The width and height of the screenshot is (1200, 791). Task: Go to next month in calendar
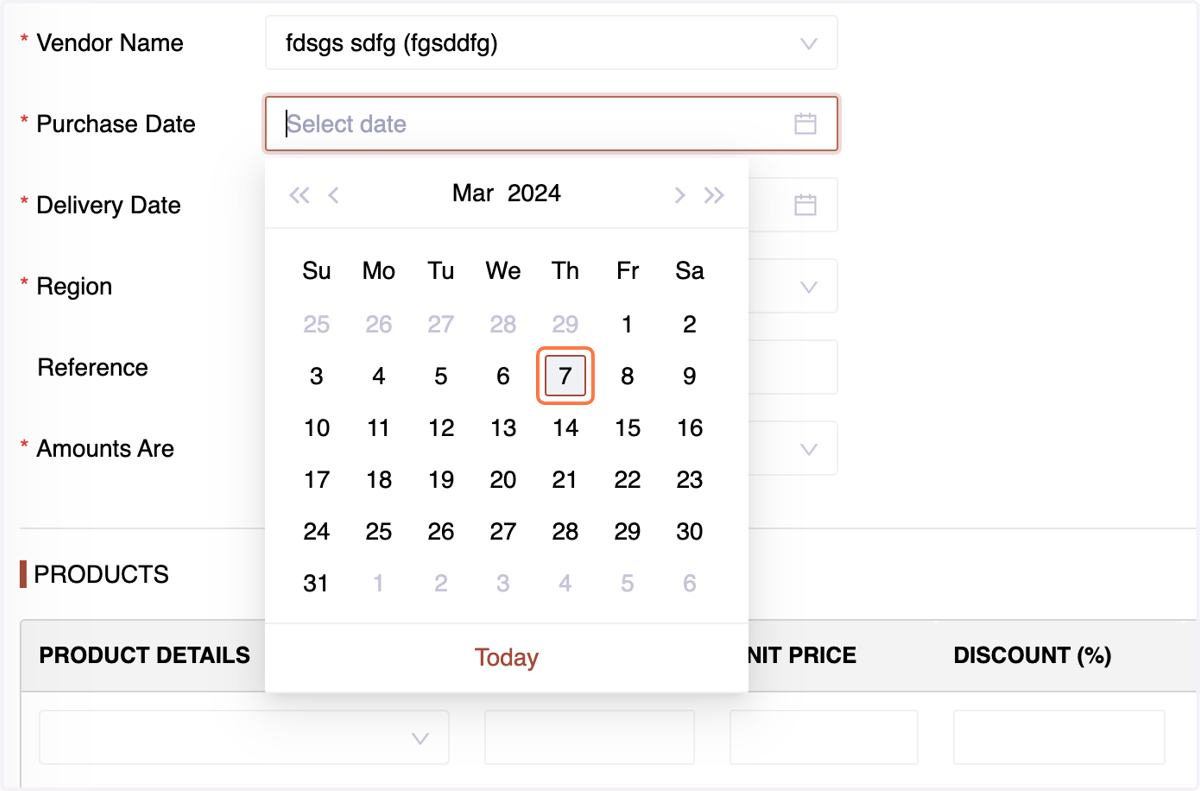pyautogui.click(x=679, y=194)
